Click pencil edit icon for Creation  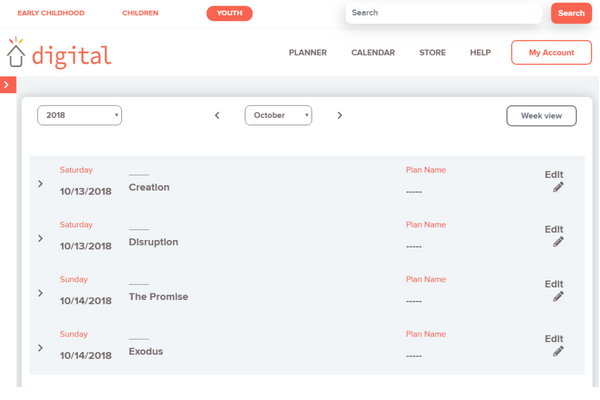tap(558, 187)
